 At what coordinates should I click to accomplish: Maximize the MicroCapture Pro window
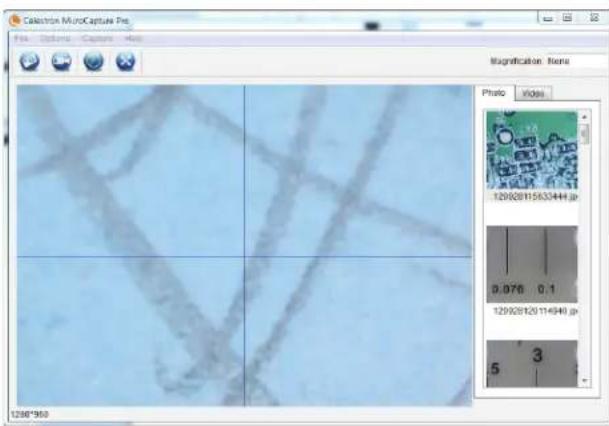pos(567,18)
